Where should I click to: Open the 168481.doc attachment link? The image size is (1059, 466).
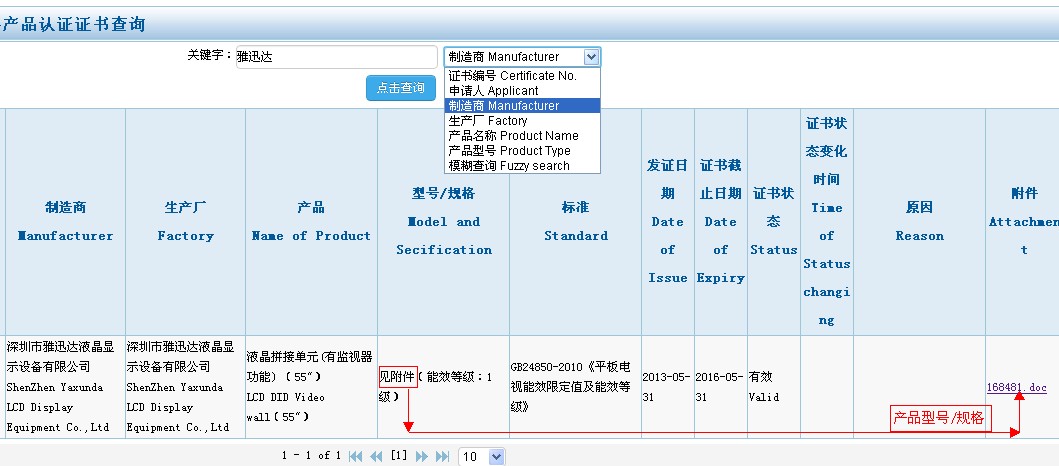(x=1016, y=387)
